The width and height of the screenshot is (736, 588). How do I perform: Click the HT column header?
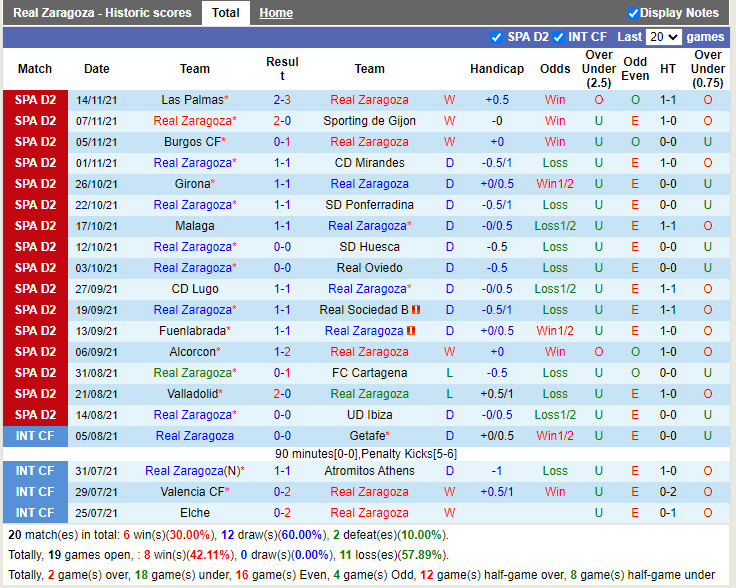coord(667,69)
